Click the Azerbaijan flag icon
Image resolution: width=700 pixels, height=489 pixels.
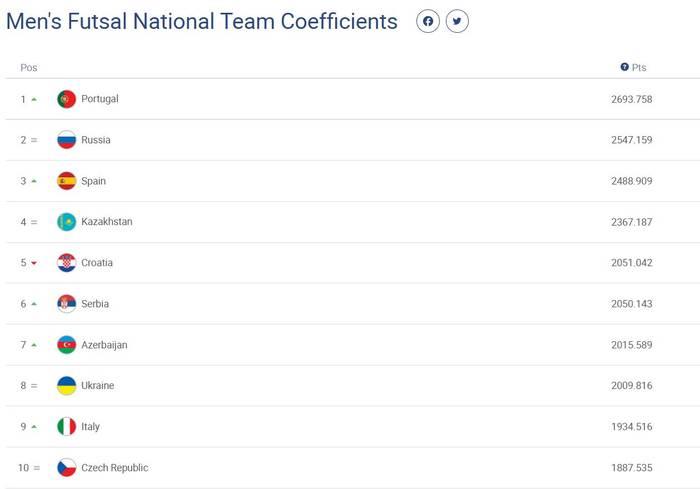(x=67, y=345)
